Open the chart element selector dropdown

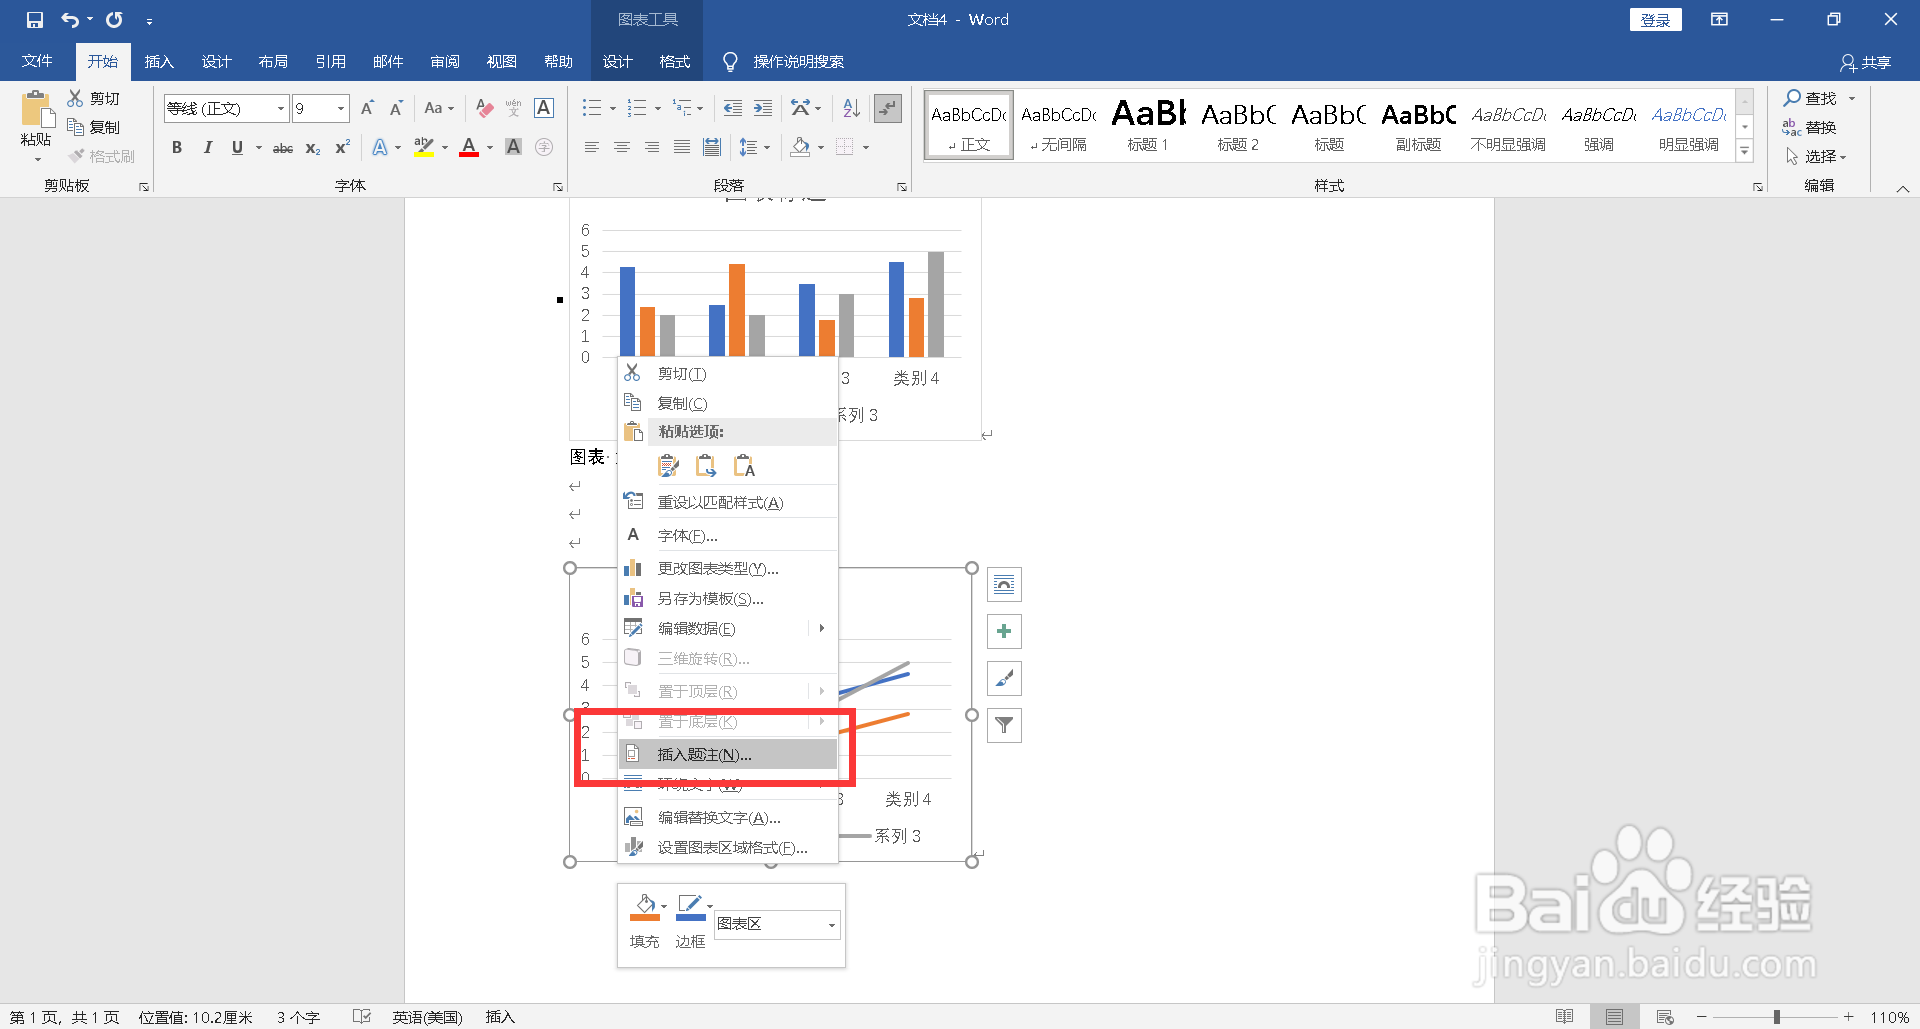(832, 925)
